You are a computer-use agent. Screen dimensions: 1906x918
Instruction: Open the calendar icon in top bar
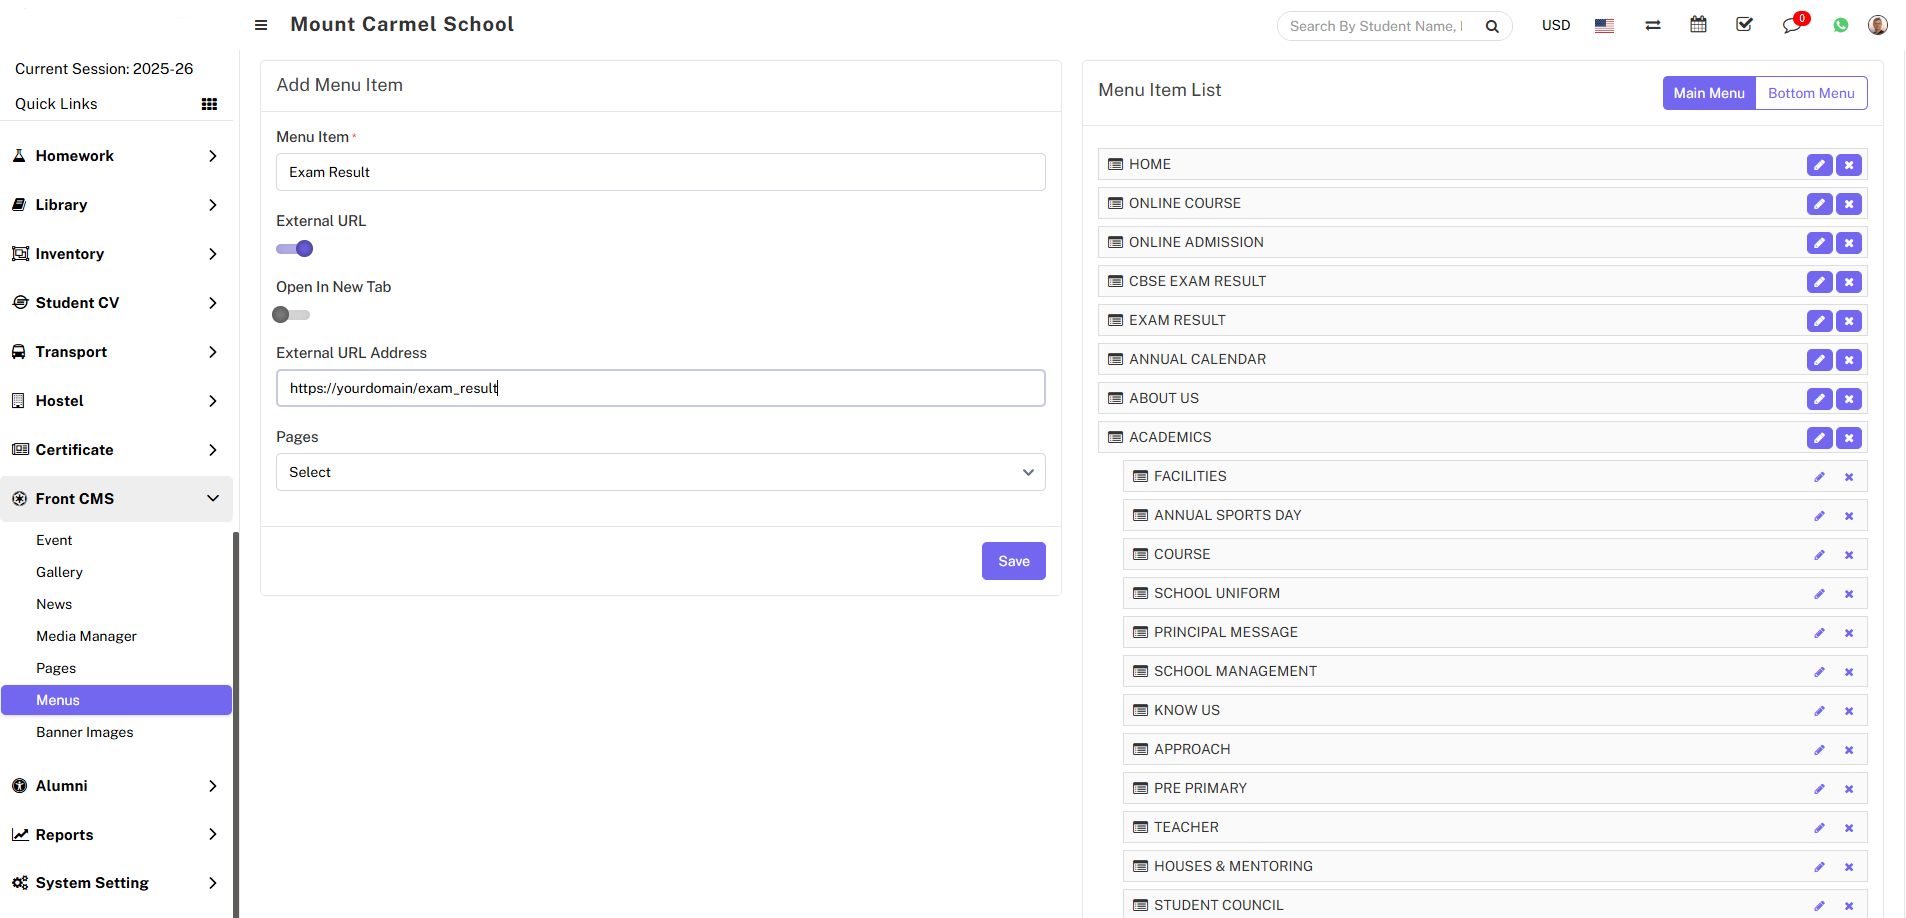(x=1698, y=25)
